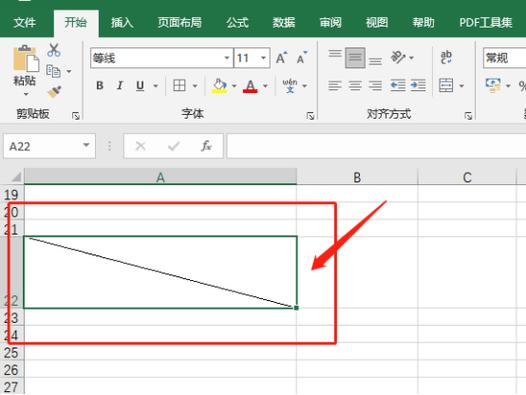Click the accounting number format icon

pos(493,85)
